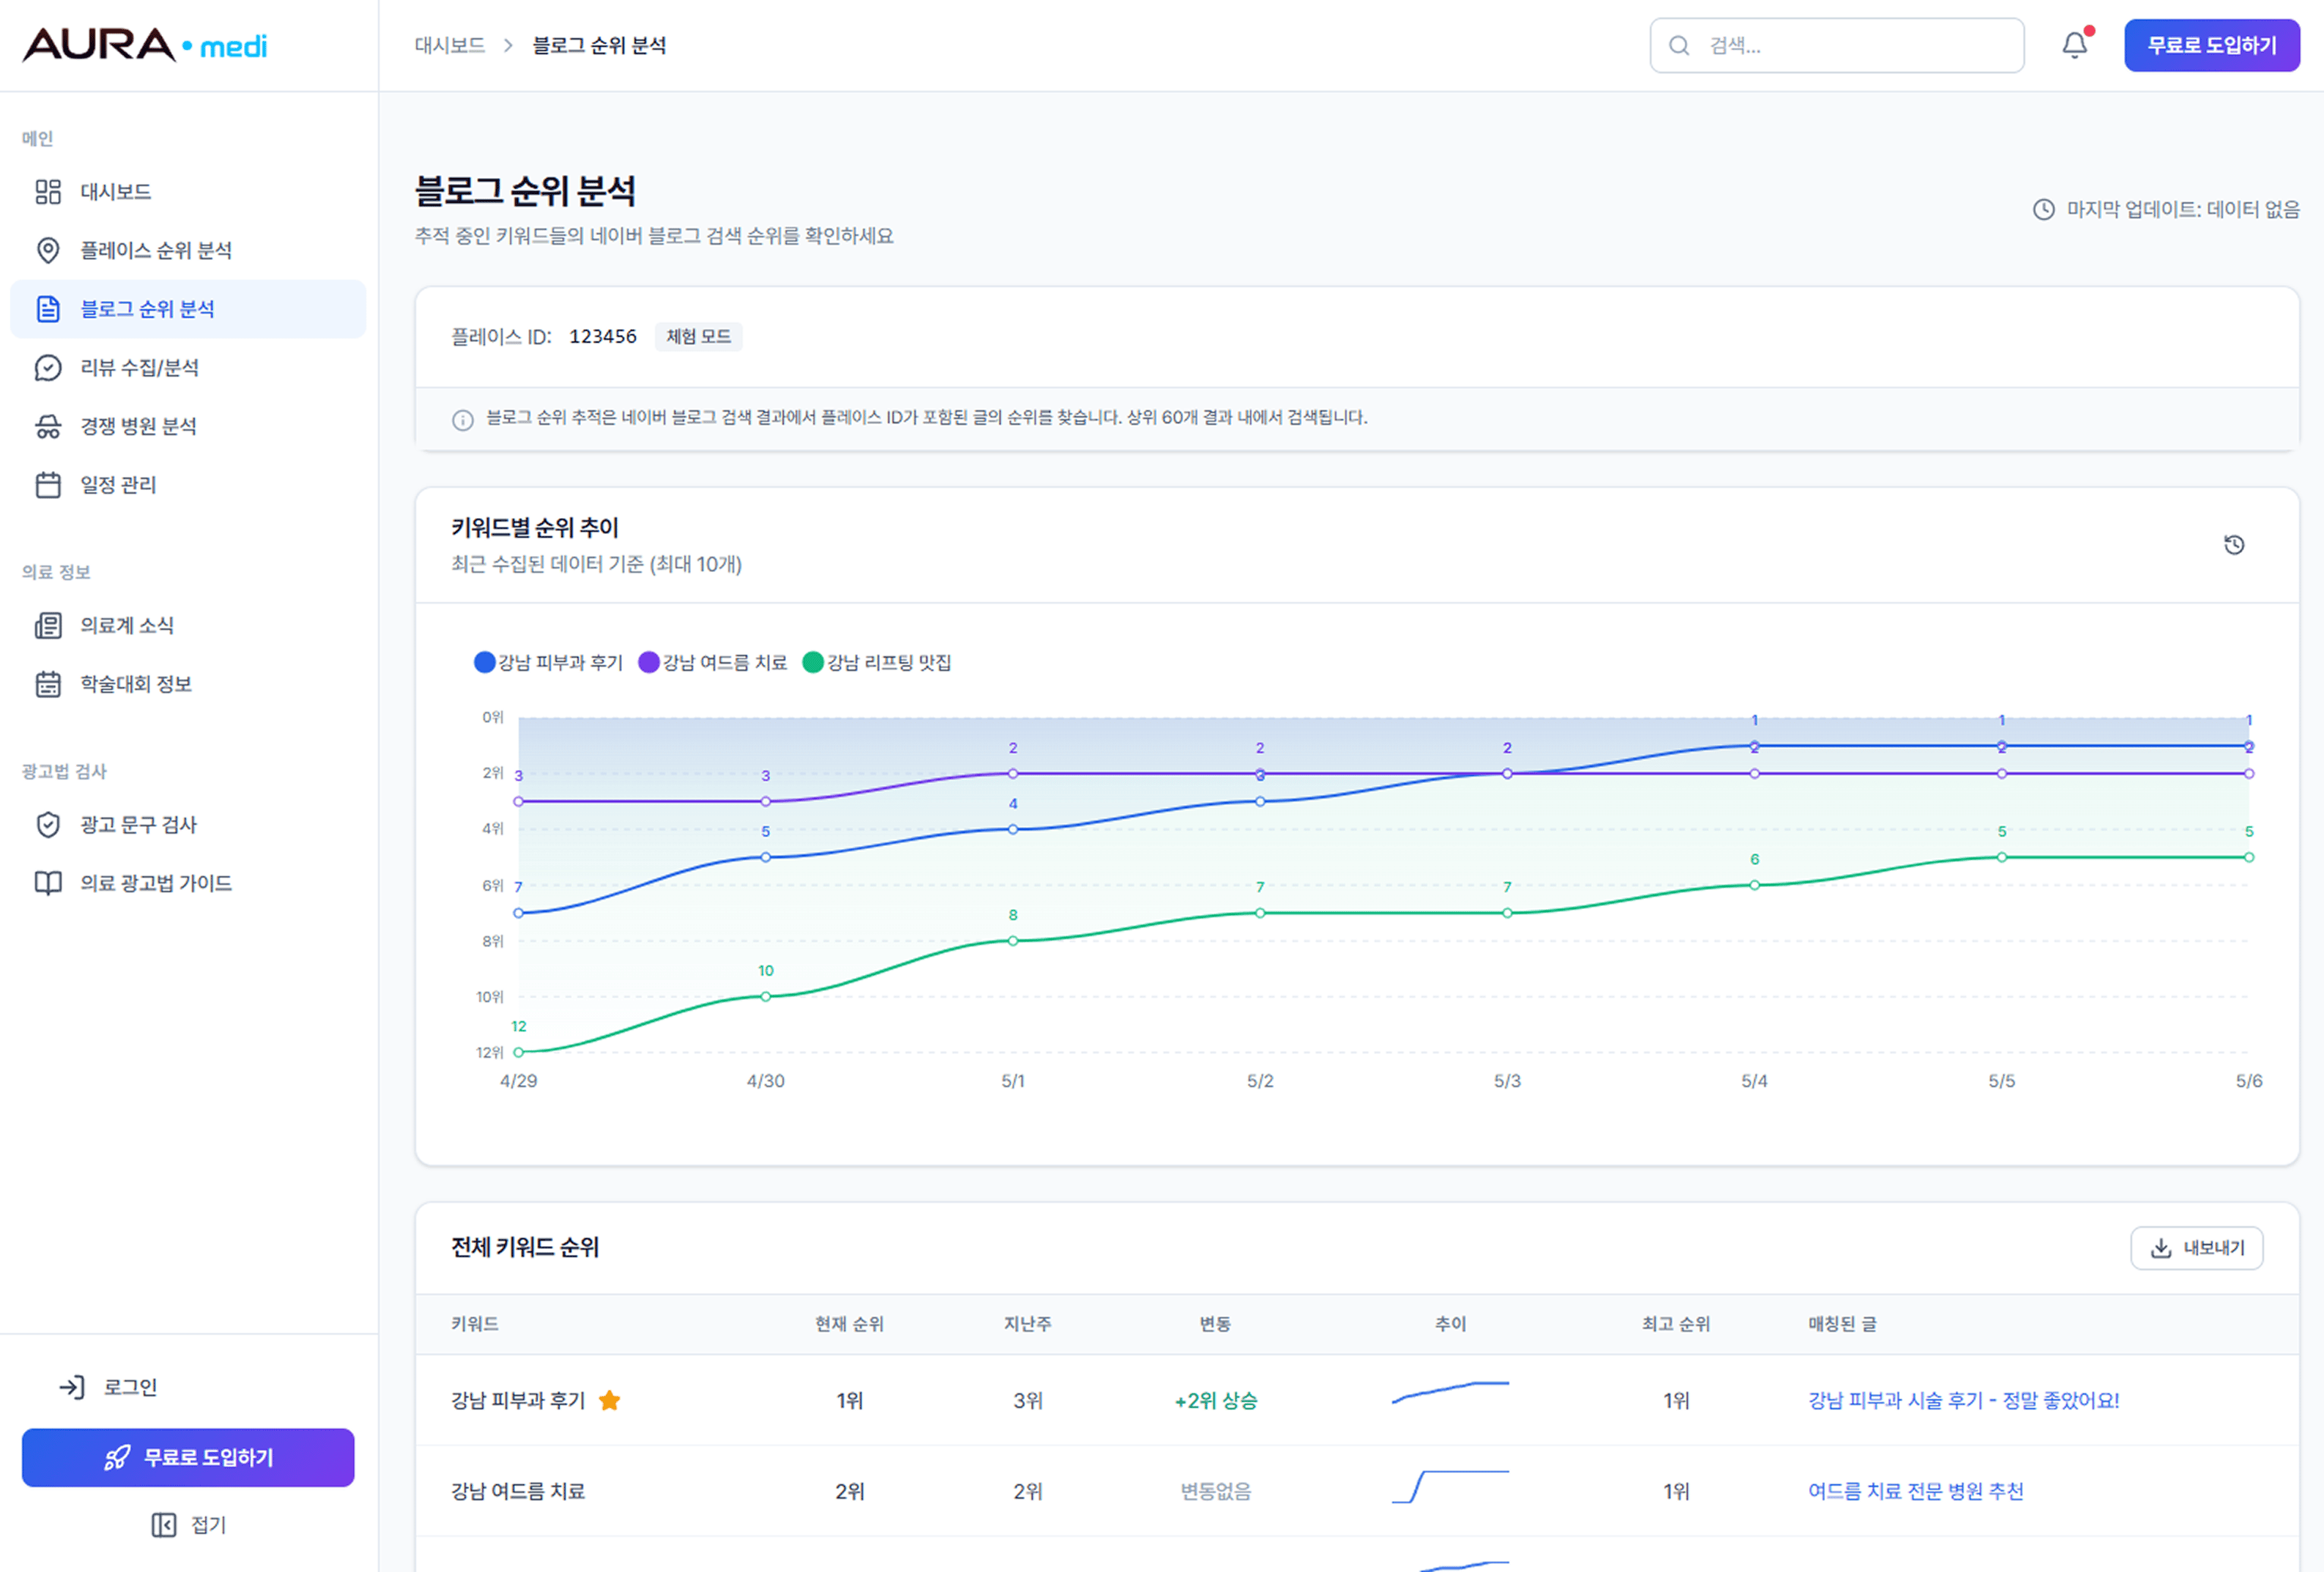2324x1572 pixels.
Task: Click the AURA medi logo
Action: (x=145, y=45)
